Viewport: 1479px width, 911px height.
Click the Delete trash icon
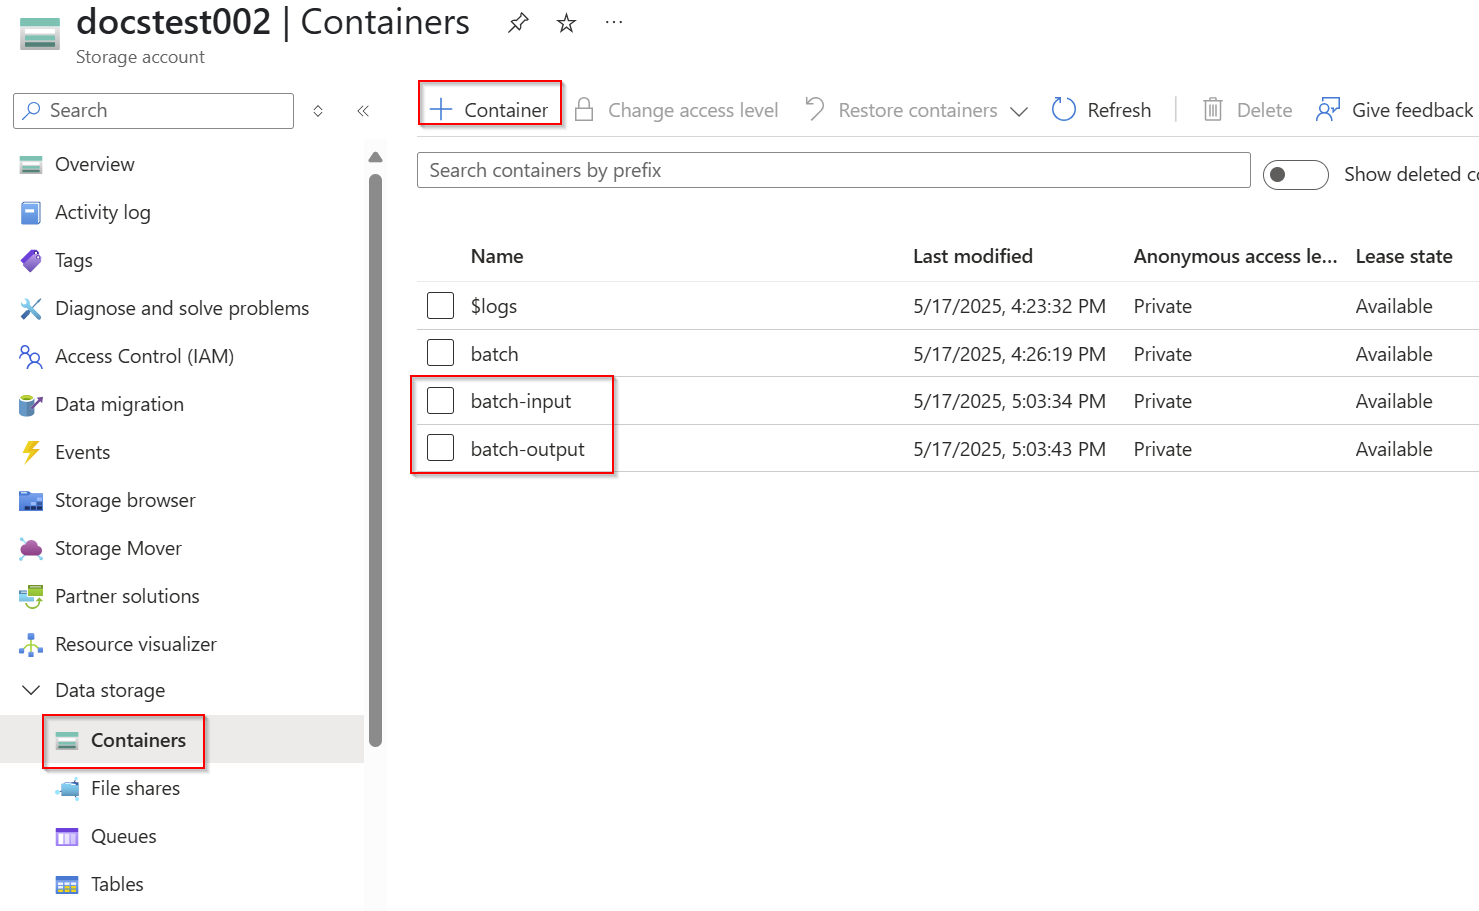click(1213, 109)
